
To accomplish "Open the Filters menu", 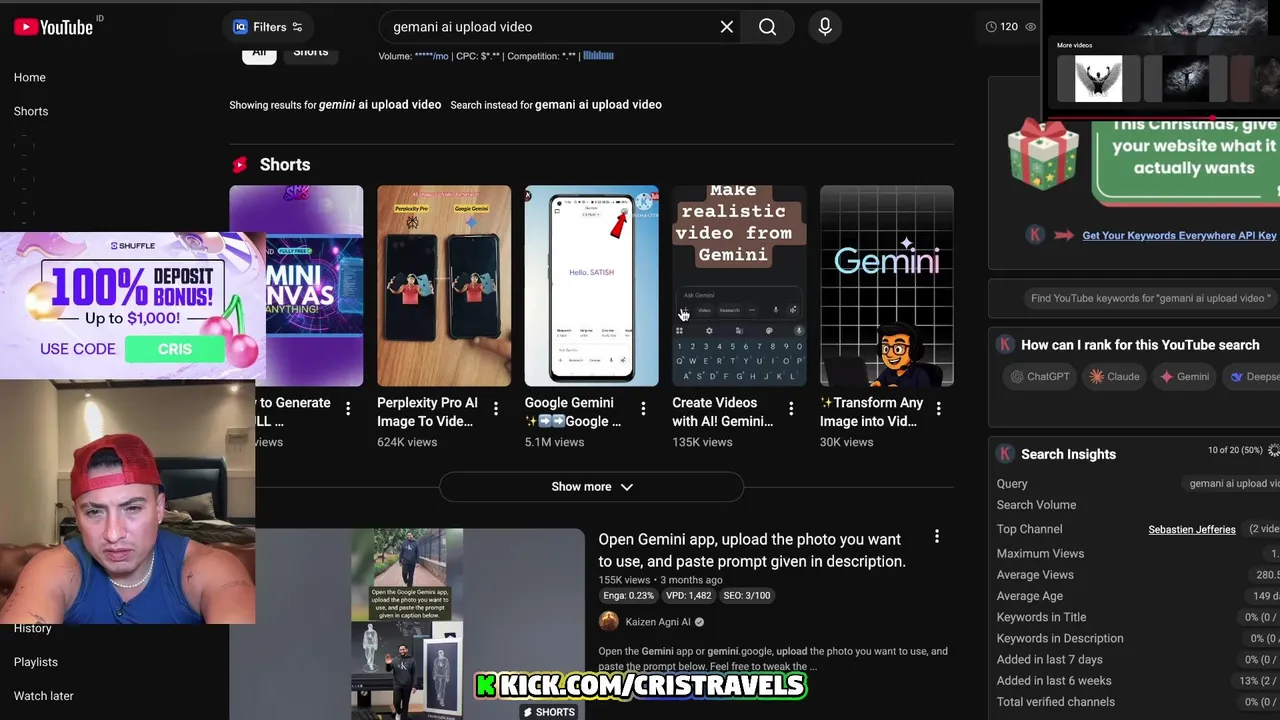I will pos(268,27).
